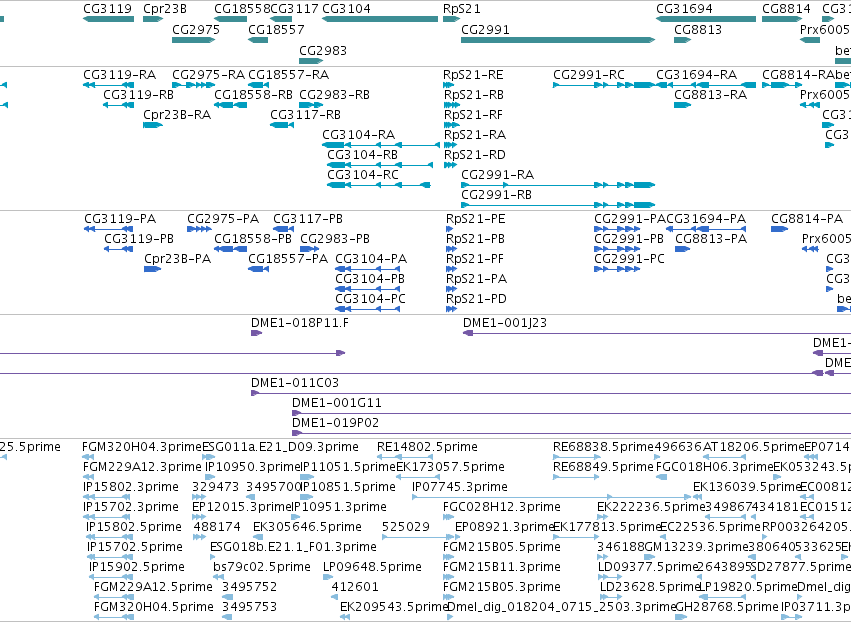The height and width of the screenshot is (622, 851).
Task: Click transcript Cpr23B-RA
Action: [153, 125]
